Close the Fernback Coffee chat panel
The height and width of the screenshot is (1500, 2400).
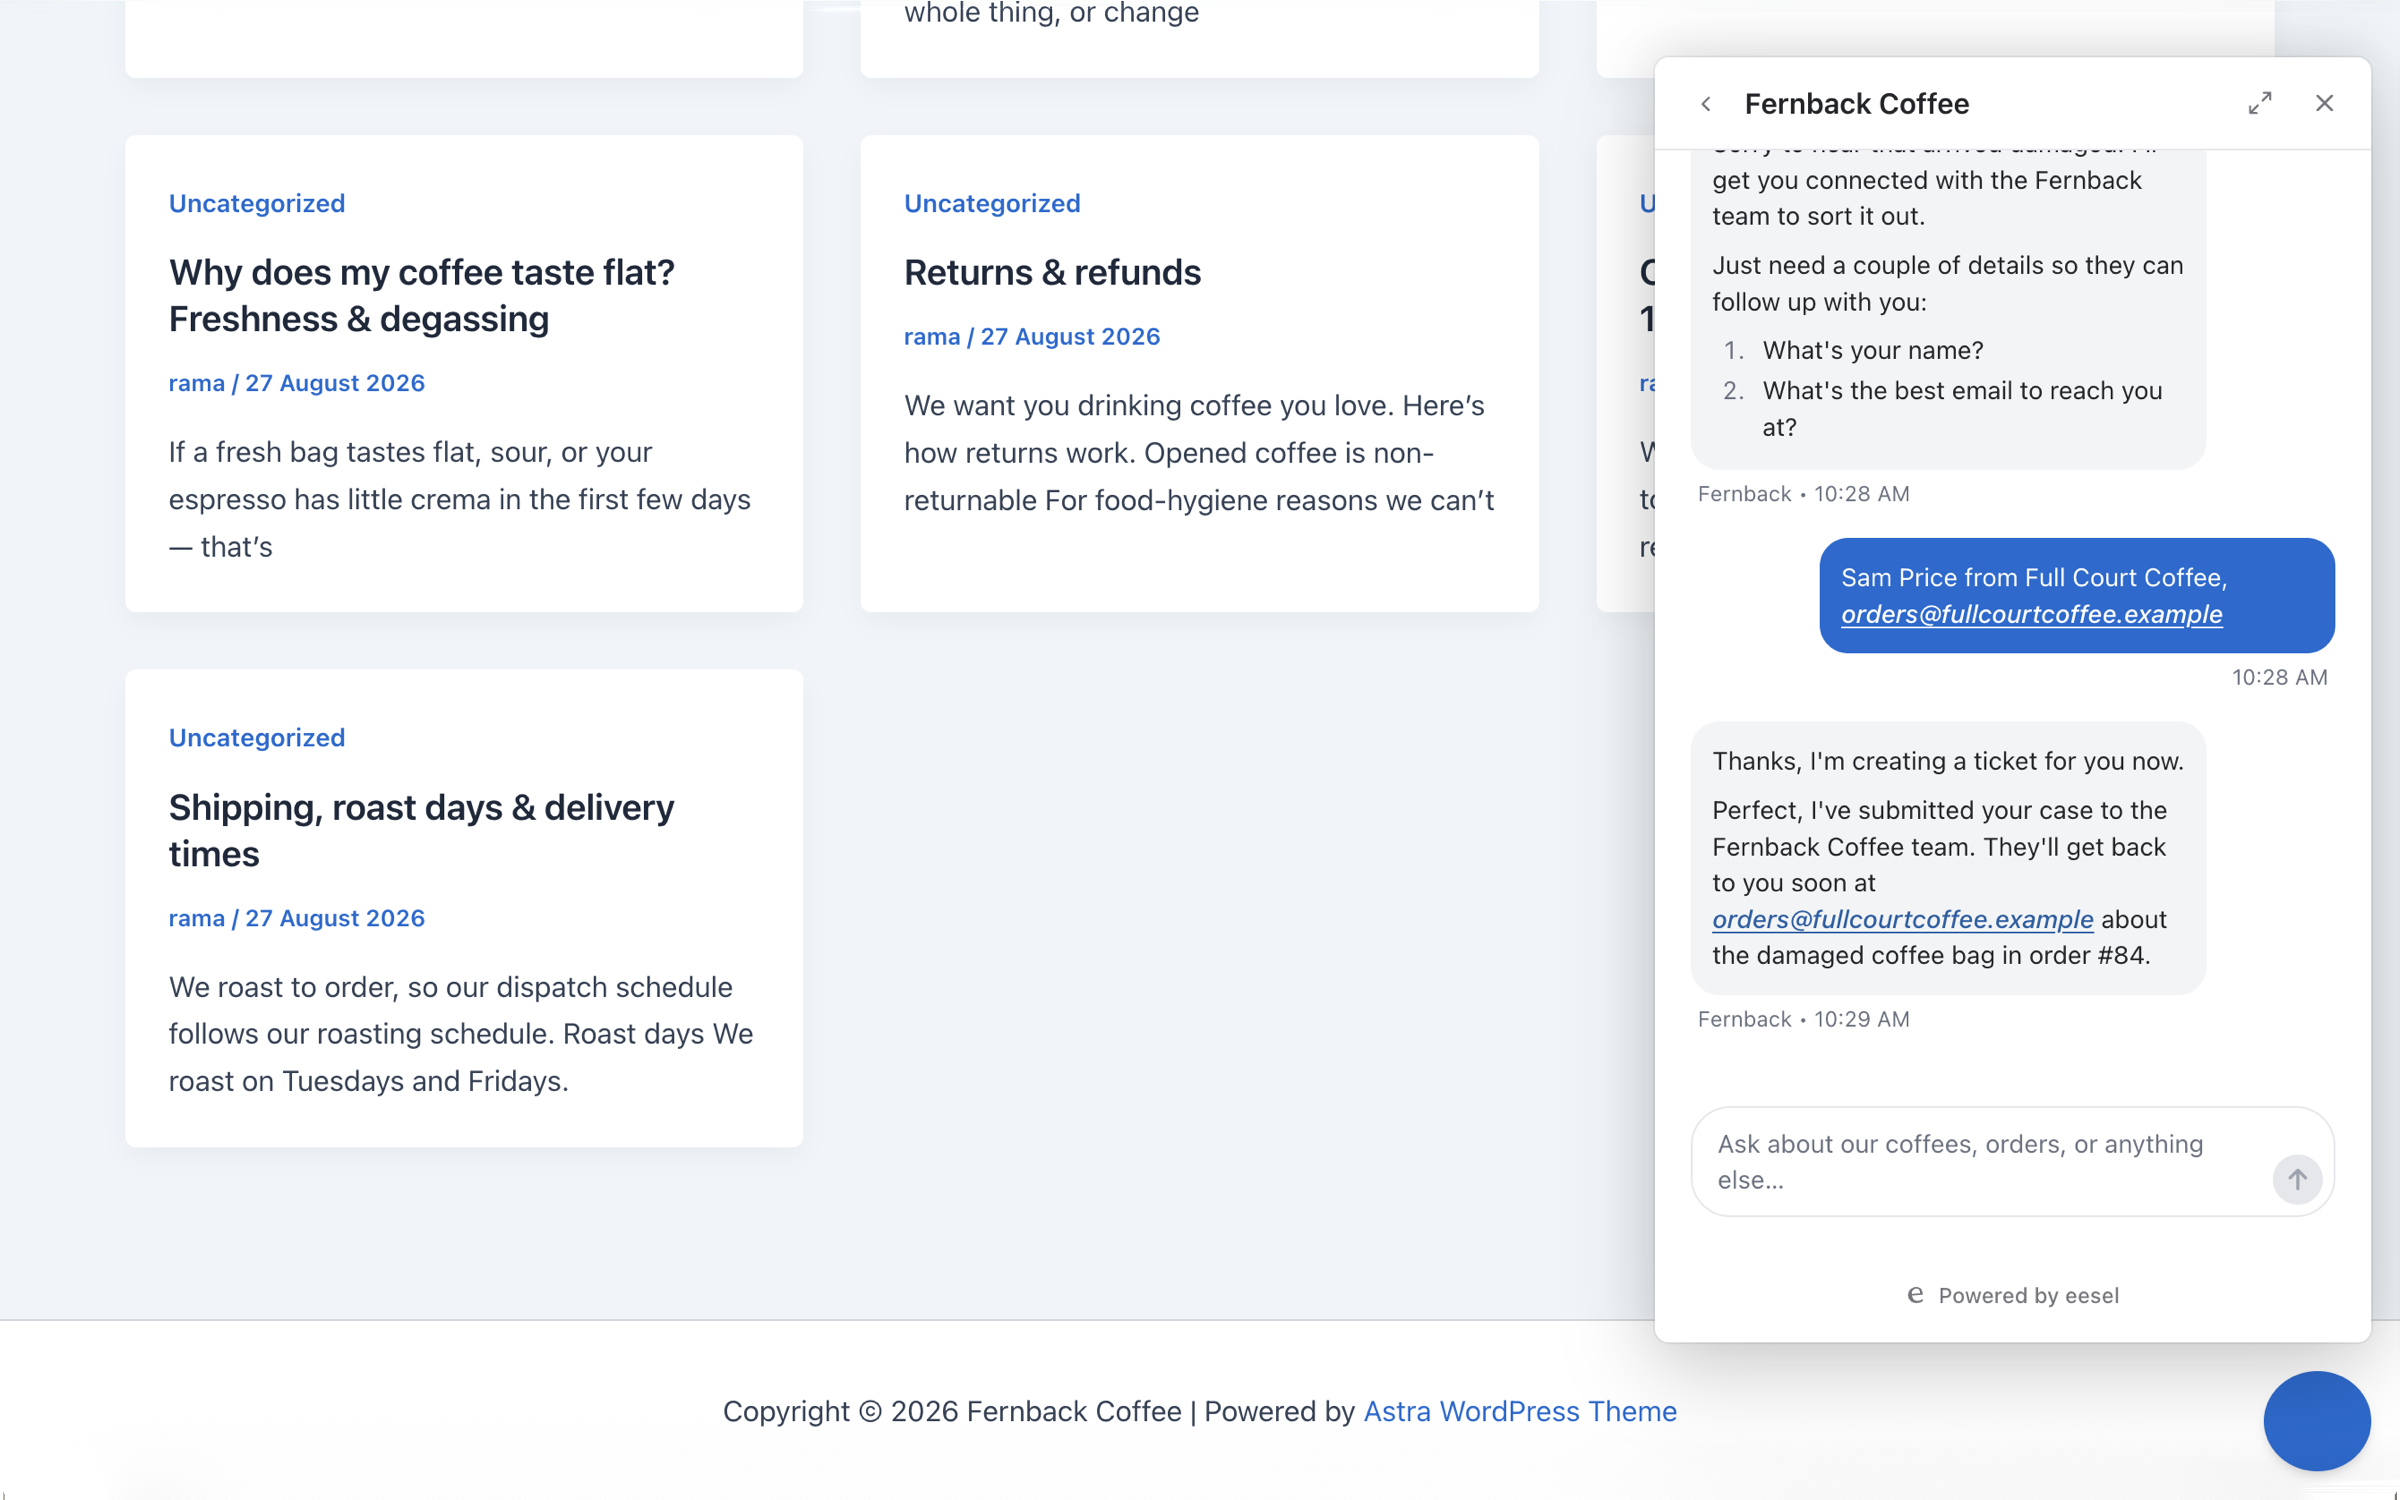click(2324, 103)
